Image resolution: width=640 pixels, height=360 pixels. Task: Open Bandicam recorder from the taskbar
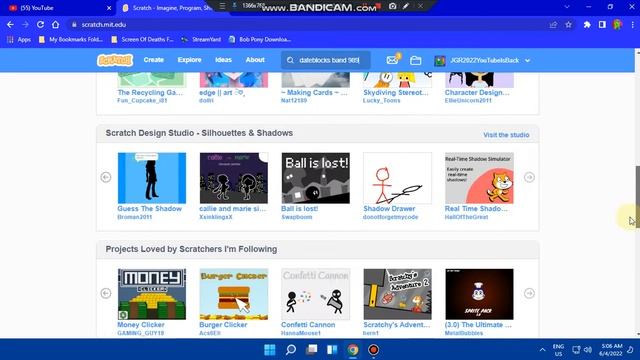[373, 350]
